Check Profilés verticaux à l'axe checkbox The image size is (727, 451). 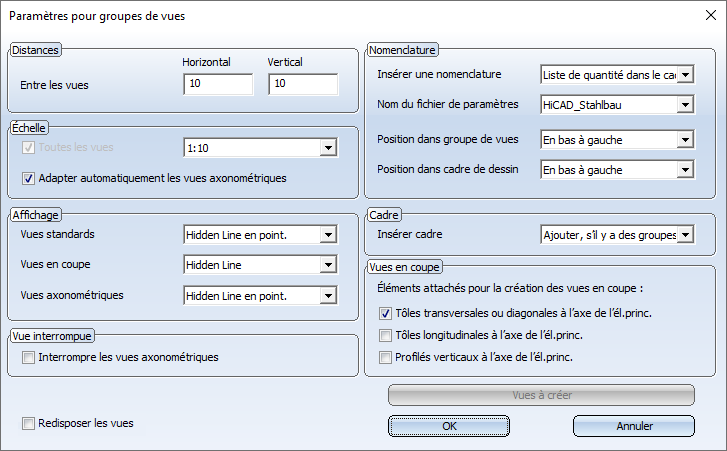coord(385,357)
